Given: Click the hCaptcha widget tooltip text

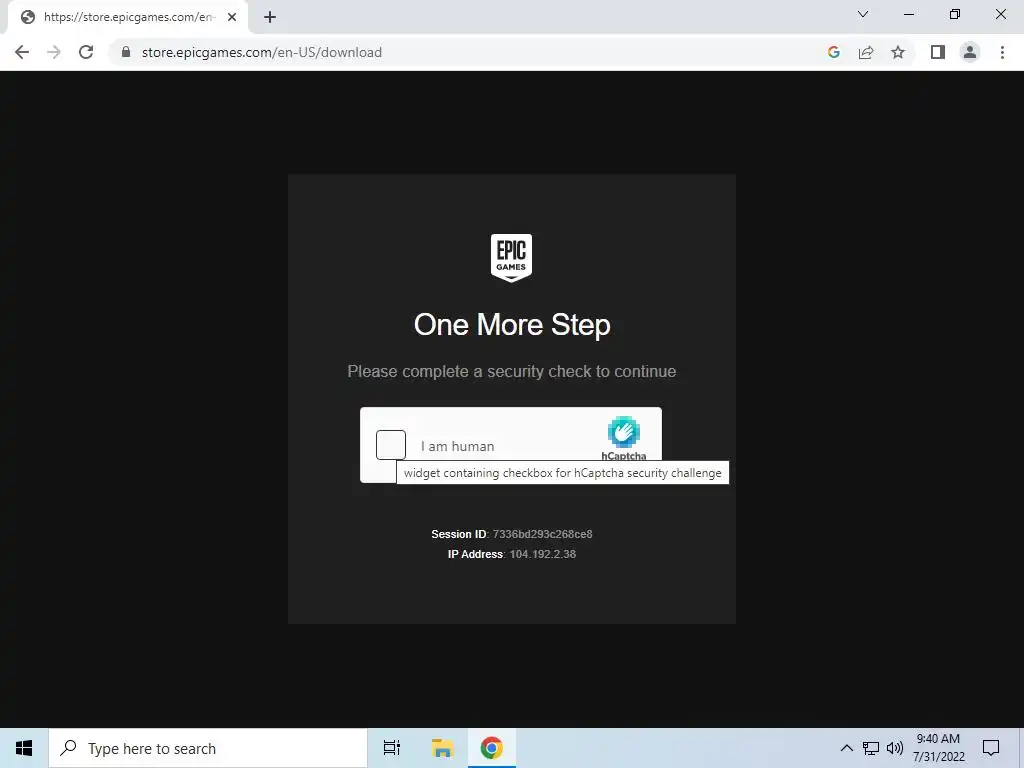Looking at the screenshot, I should coord(563,473).
